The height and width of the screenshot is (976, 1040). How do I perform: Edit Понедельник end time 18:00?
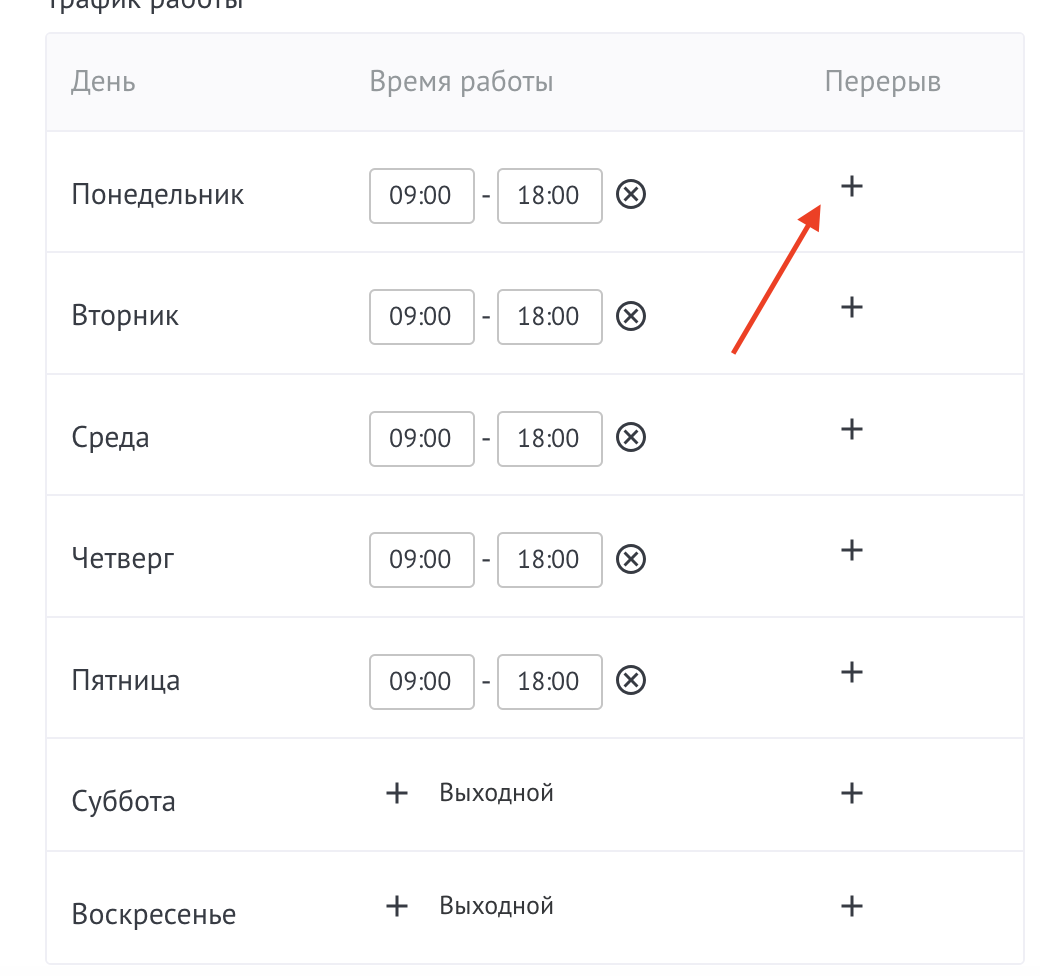tap(549, 195)
